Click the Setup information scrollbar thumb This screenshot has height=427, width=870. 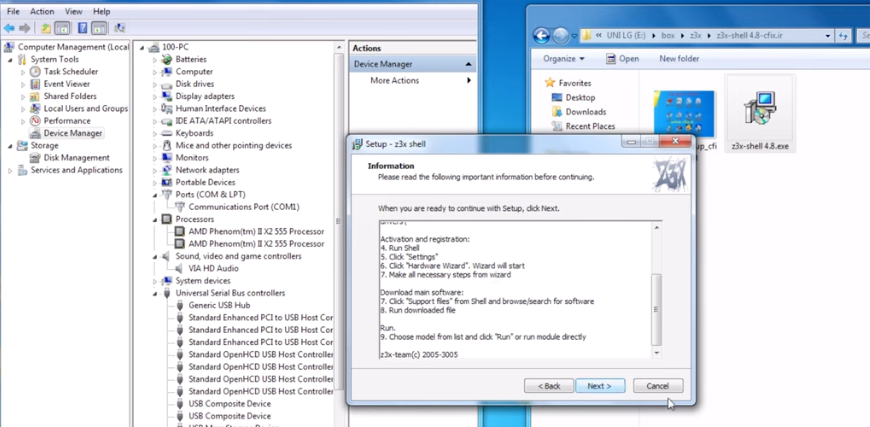point(656,309)
